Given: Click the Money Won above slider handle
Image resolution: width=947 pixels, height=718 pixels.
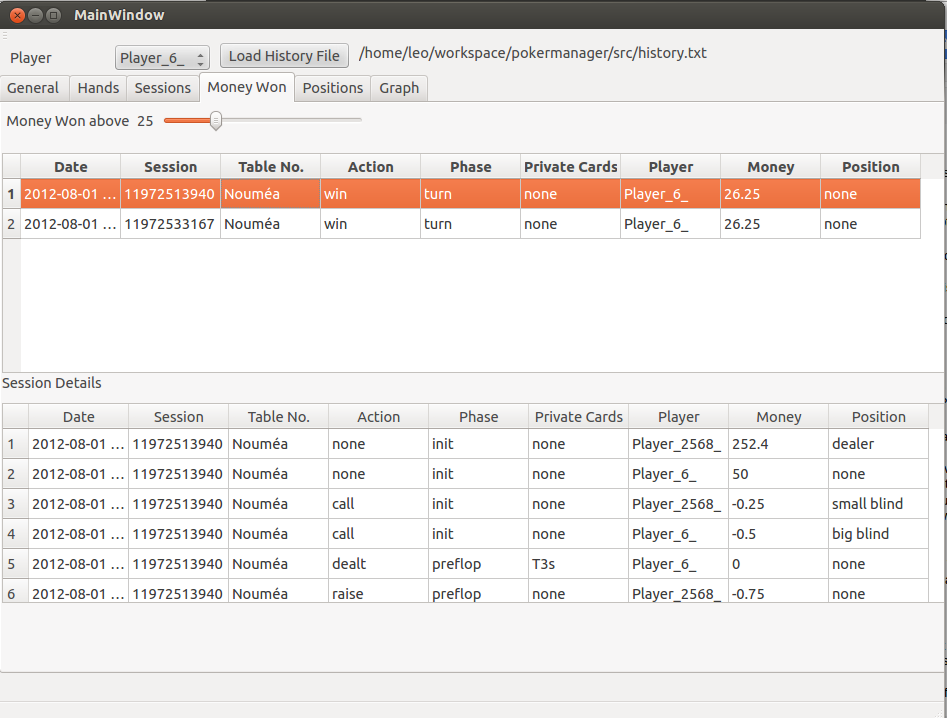Looking at the screenshot, I should point(216,121).
